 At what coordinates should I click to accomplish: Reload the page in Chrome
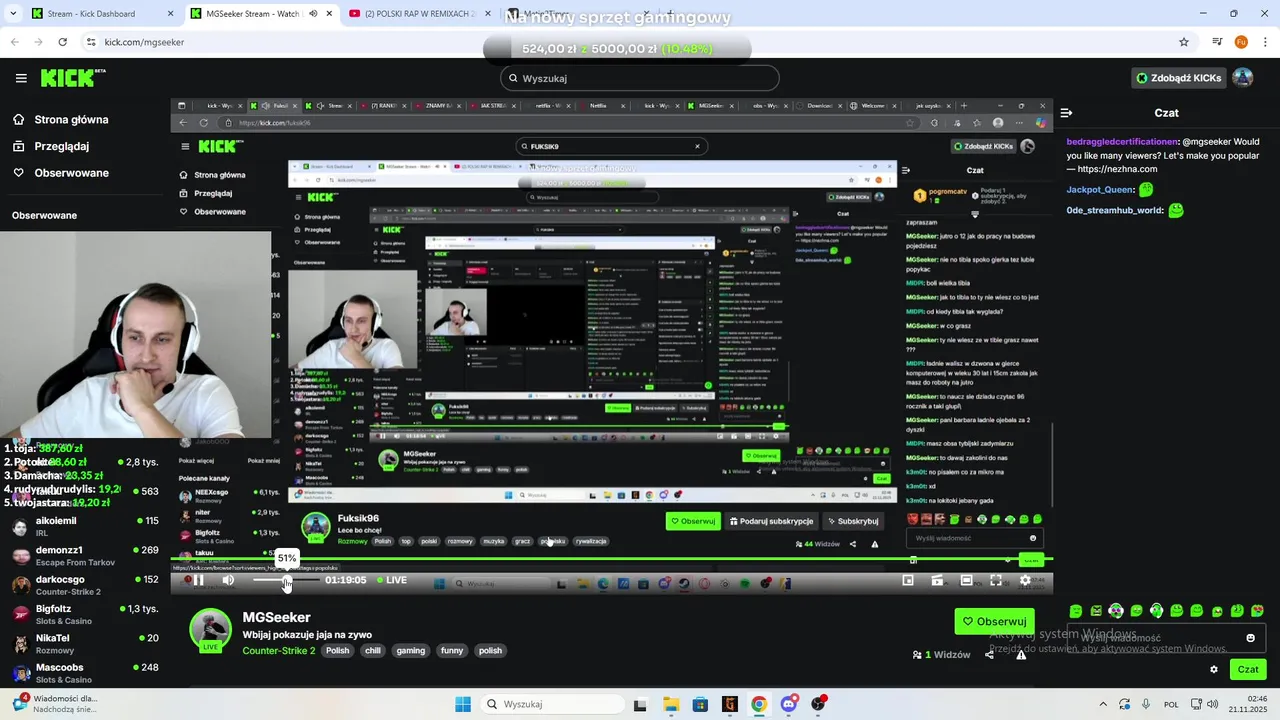(62, 42)
